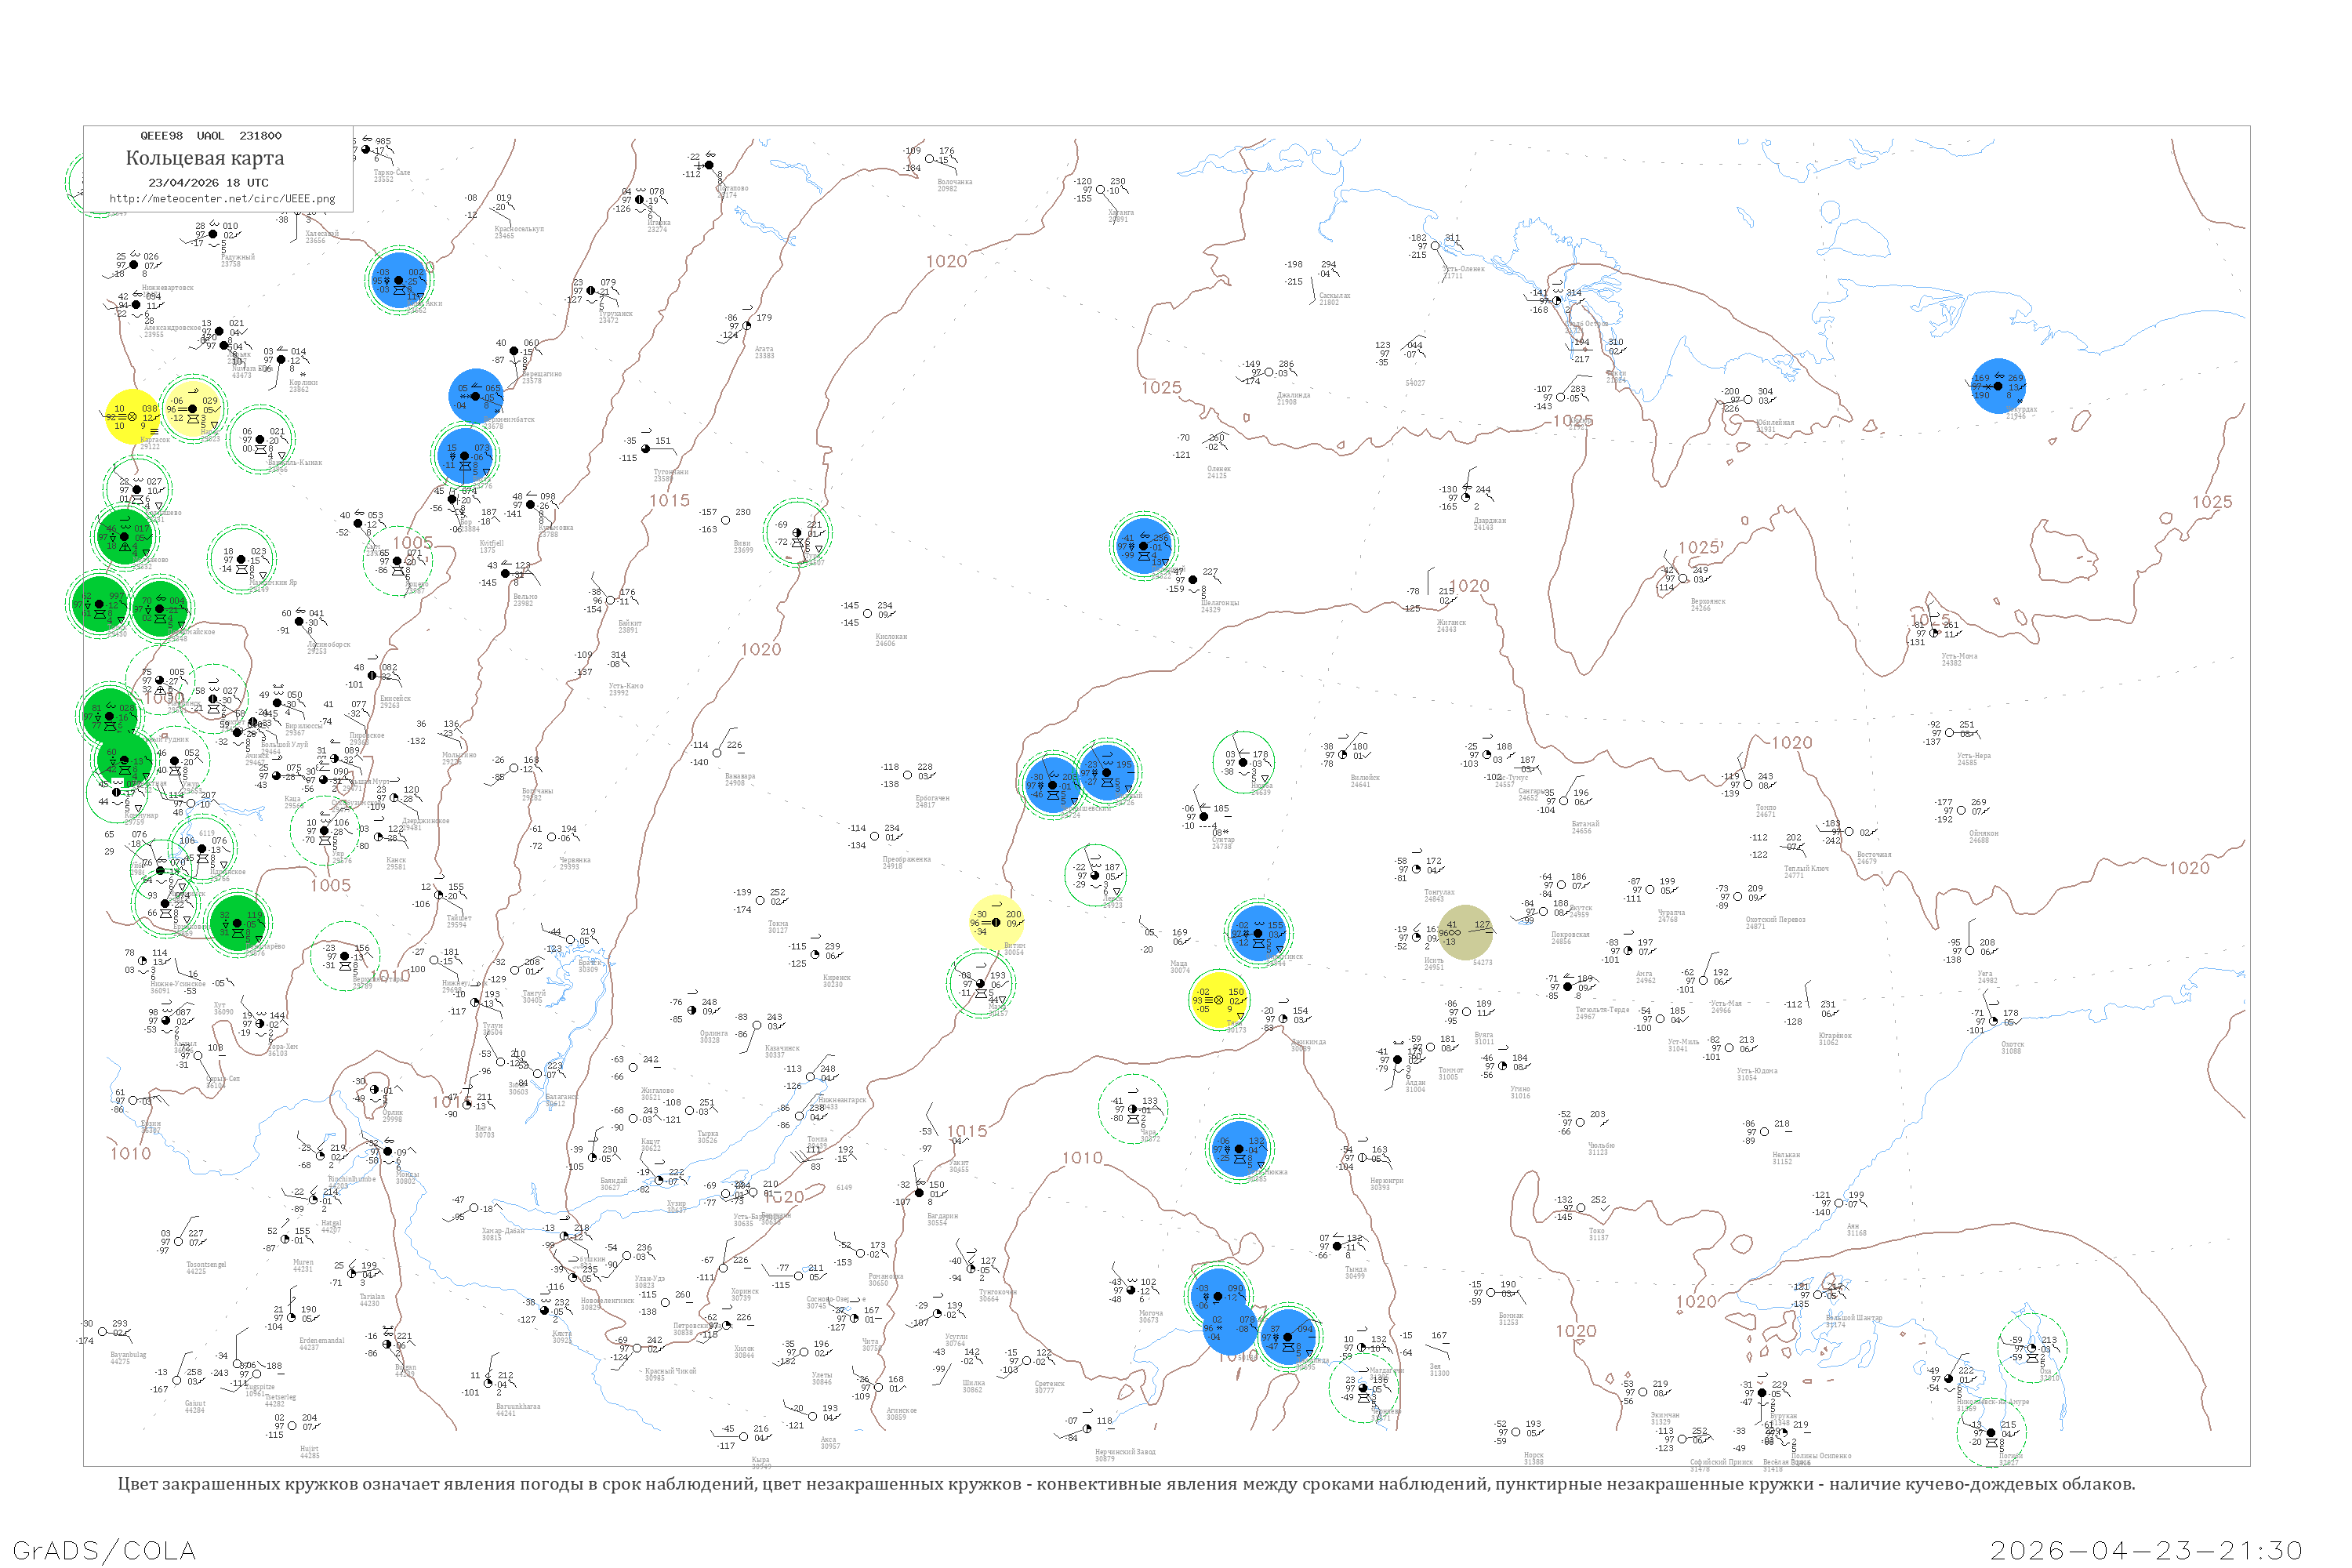Click the Кольцевая карта map title
The height and width of the screenshot is (1568, 2352).
point(205,158)
